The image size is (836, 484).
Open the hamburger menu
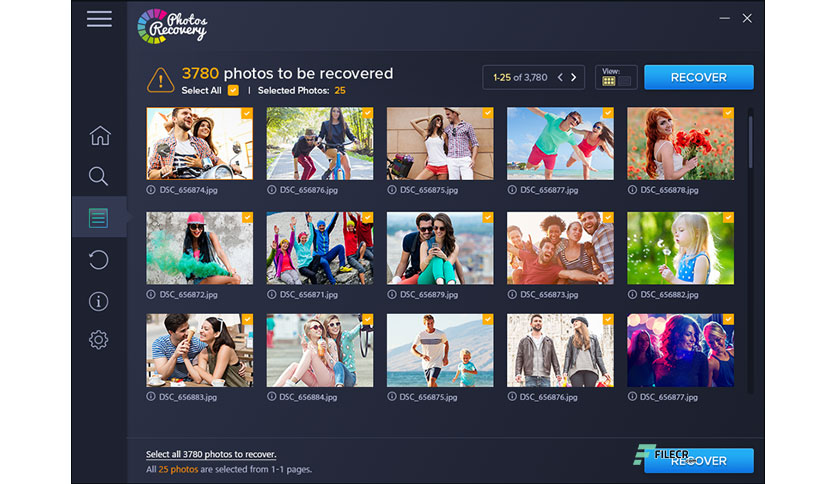99,19
